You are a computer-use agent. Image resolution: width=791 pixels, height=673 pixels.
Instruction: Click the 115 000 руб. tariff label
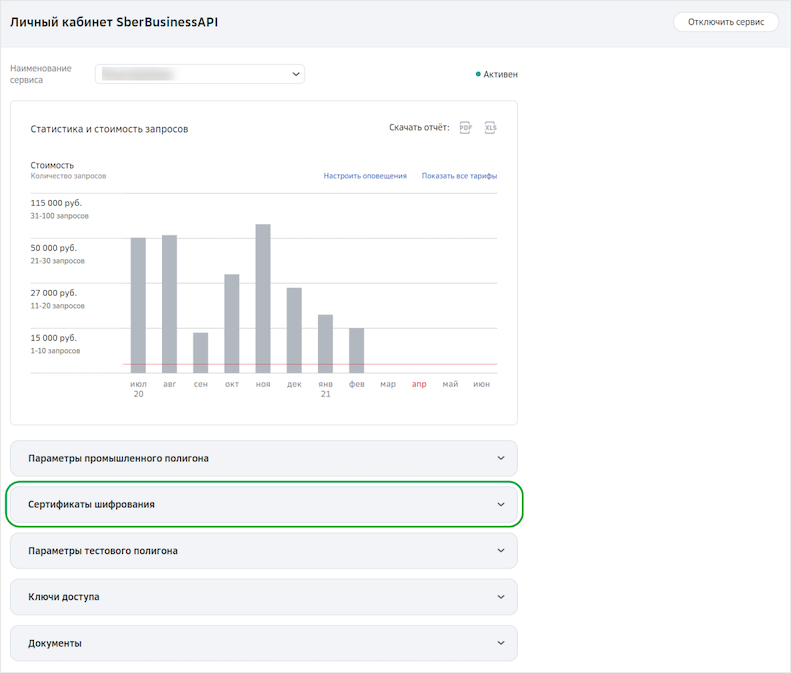(56, 203)
